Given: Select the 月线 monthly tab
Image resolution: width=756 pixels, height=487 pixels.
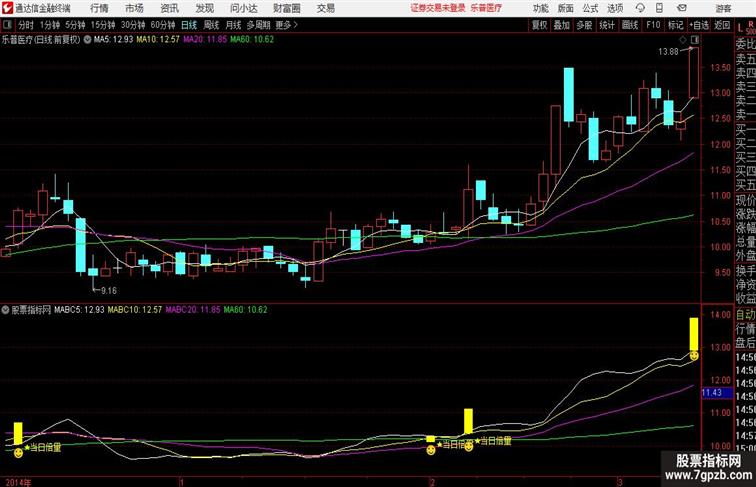Looking at the screenshot, I should pos(233,25).
